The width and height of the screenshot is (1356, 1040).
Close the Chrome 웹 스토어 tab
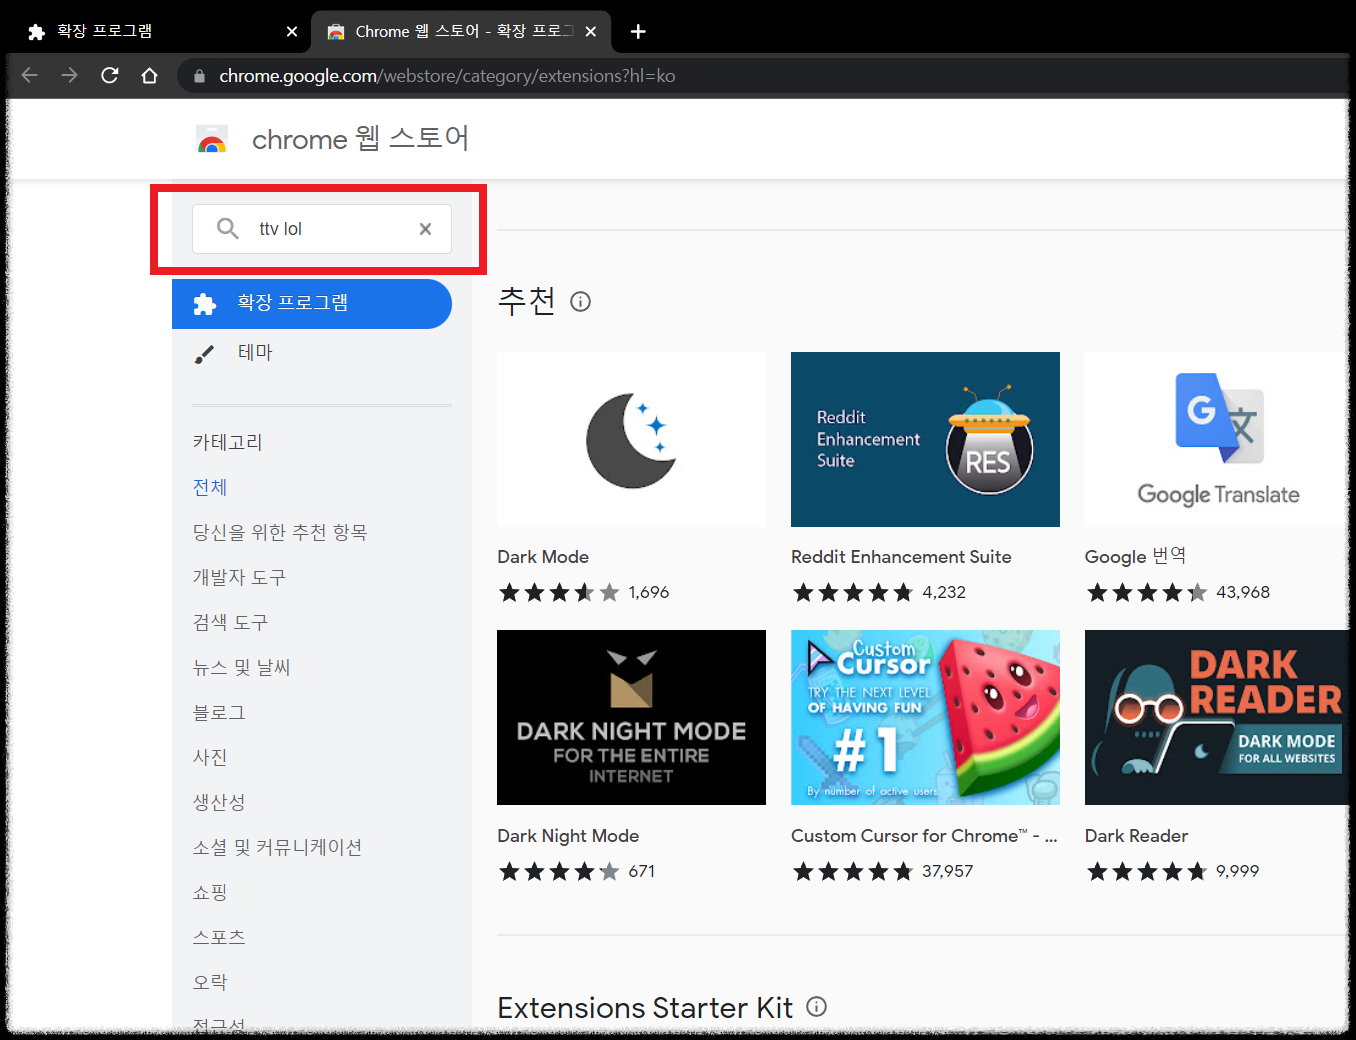[x=591, y=31]
